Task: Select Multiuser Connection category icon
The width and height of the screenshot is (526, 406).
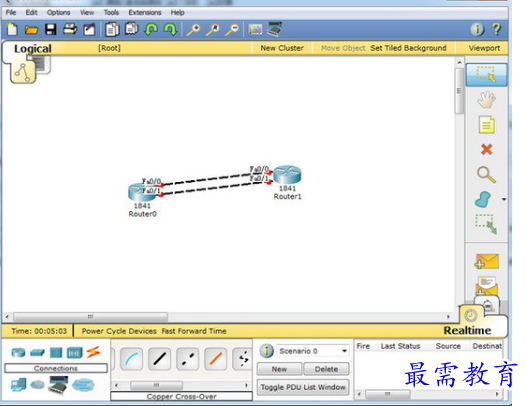Action: [83, 385]
